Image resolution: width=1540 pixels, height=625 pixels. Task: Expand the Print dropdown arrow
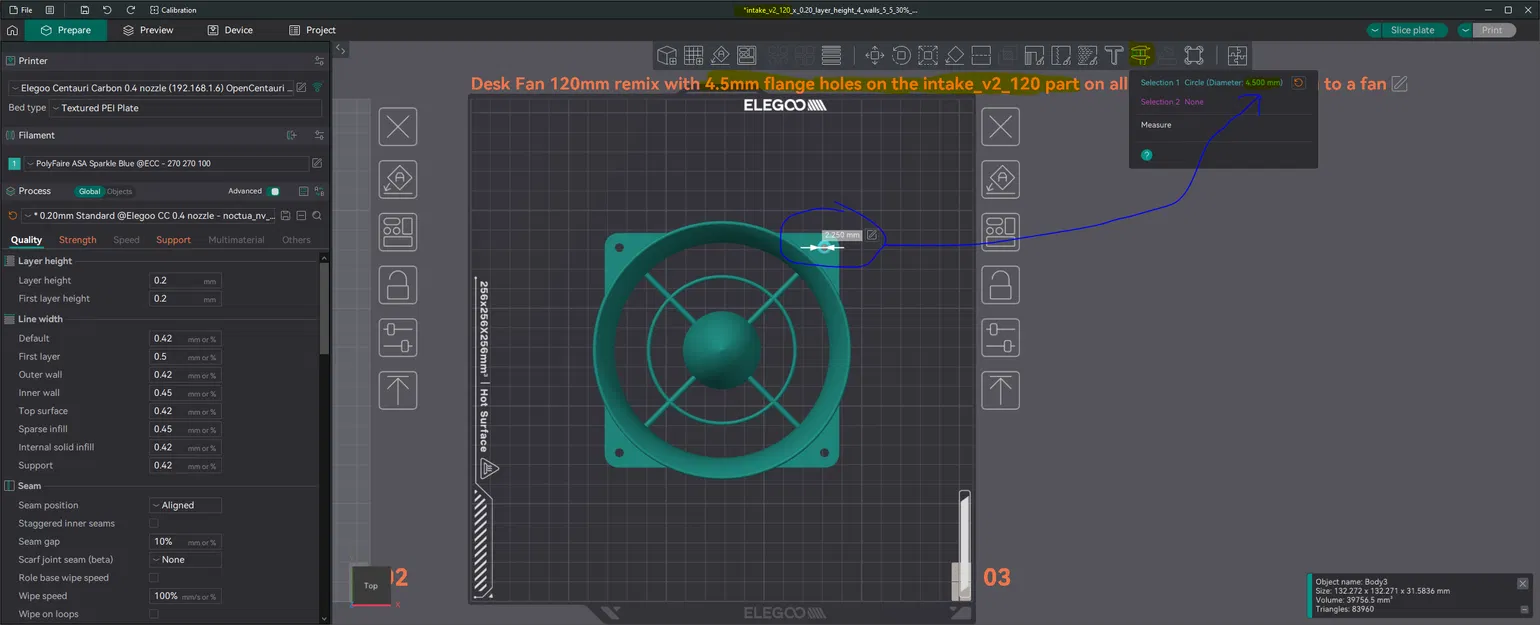pos(1465,30)
